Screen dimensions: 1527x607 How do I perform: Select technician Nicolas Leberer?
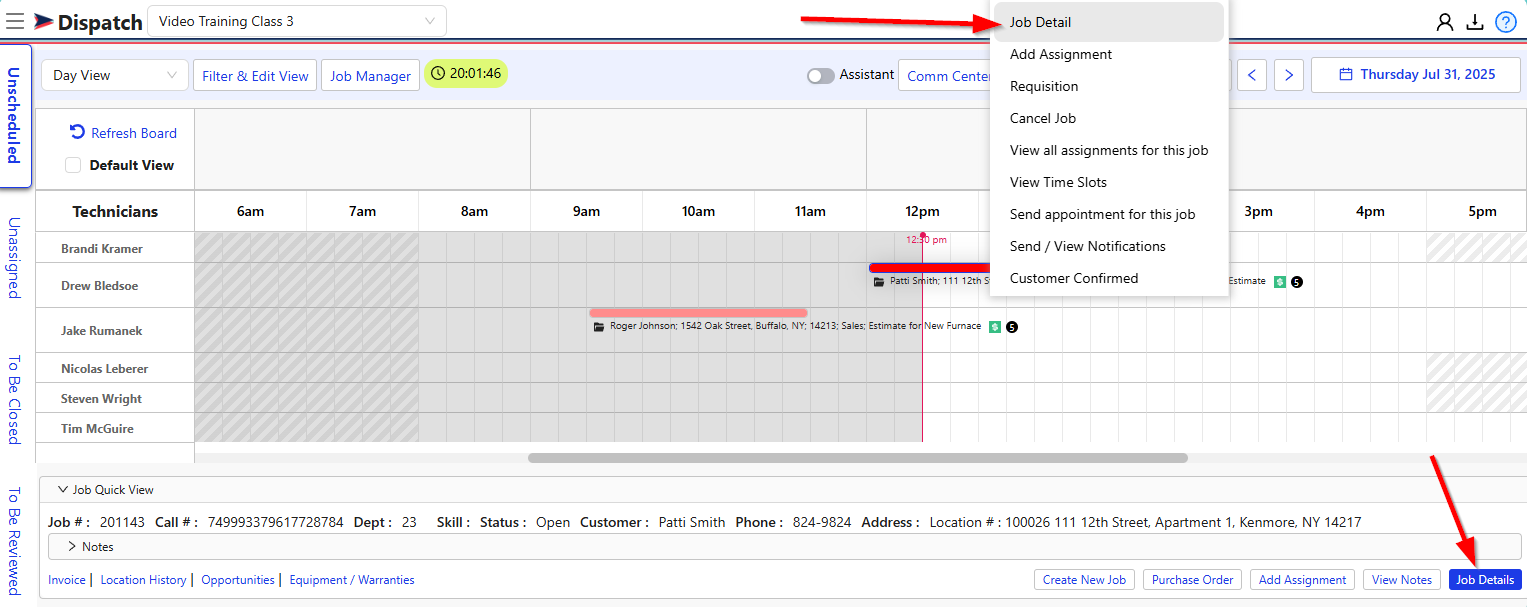coord(104,369)
